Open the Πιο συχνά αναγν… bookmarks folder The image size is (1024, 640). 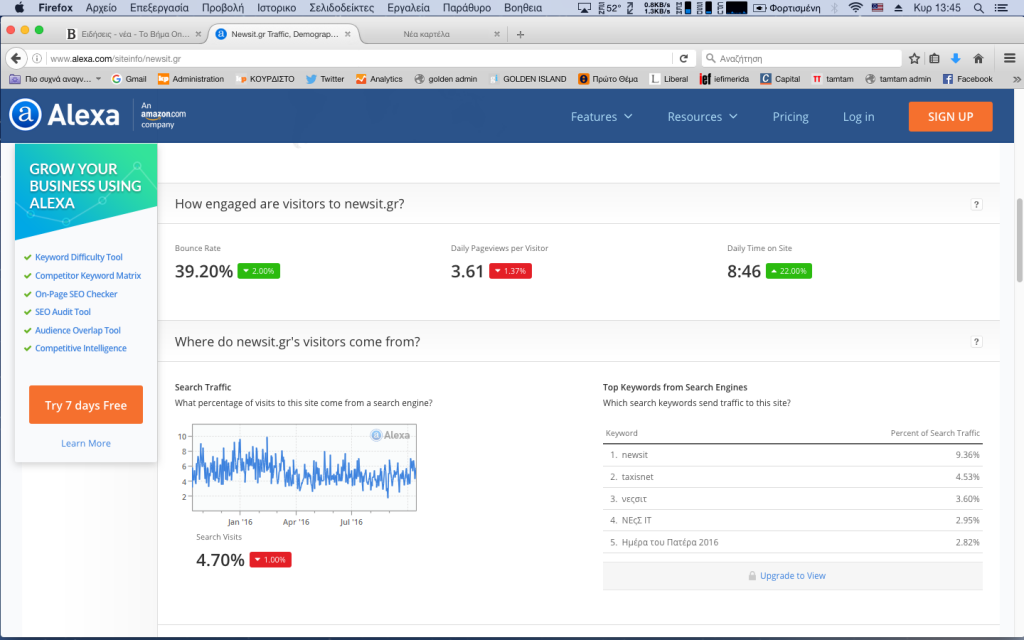pos(56,79)
